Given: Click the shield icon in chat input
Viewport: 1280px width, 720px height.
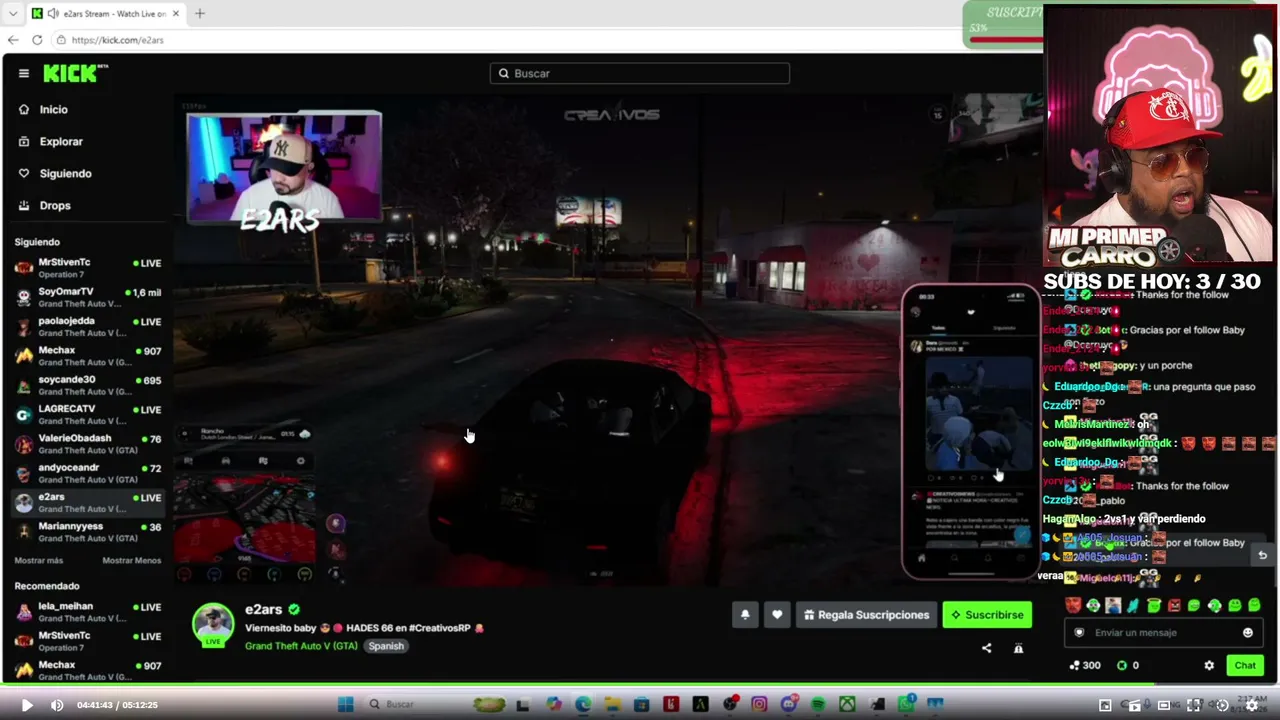Looking at the screenshot, I should (x=1079, y=632).
